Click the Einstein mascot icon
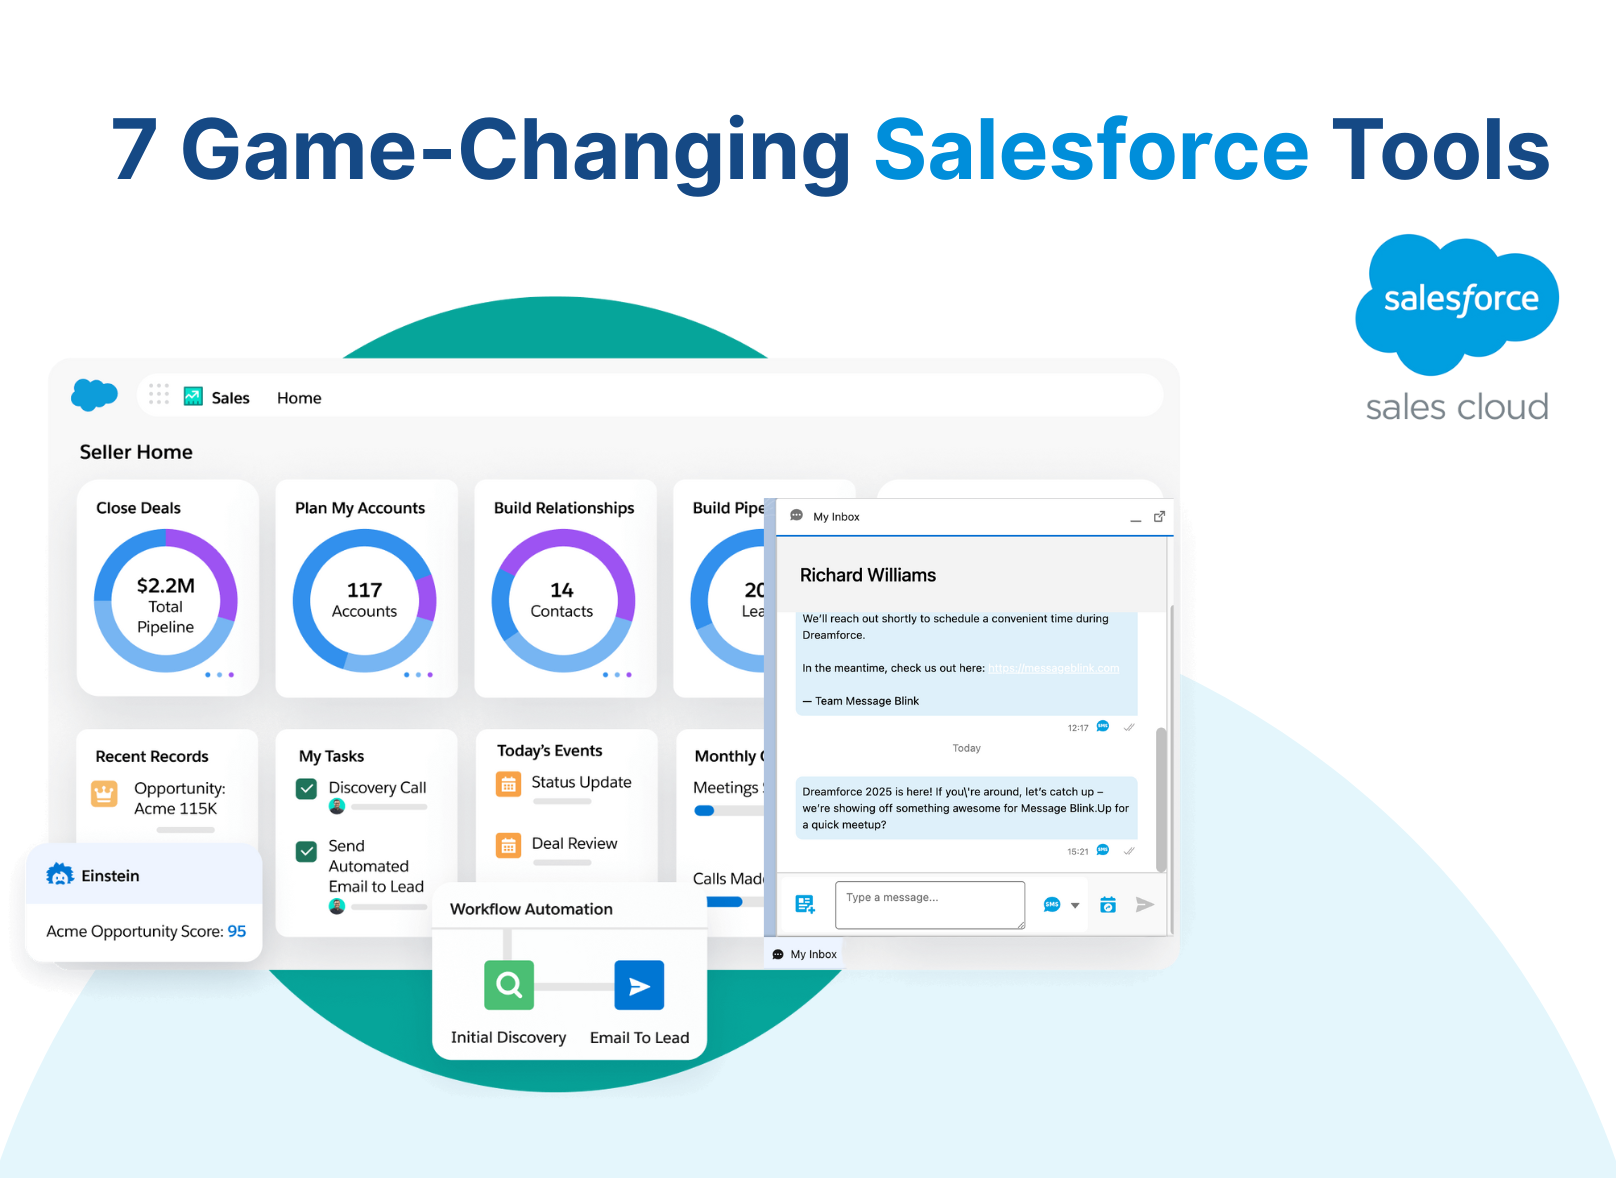1616x1178 pixels. [60, 875]
